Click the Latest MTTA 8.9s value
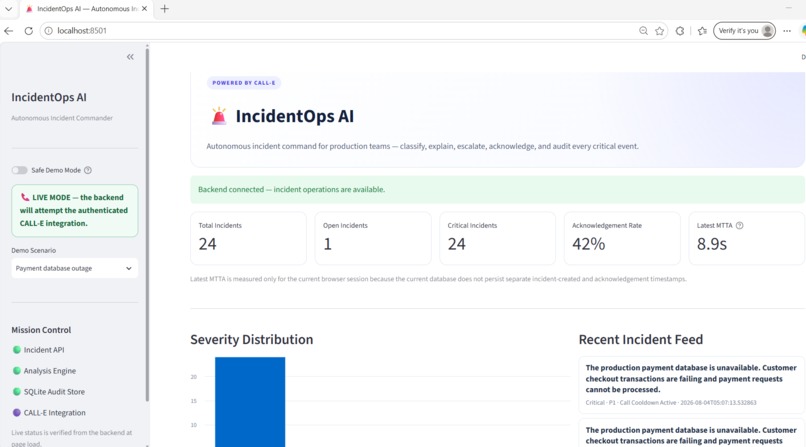Image resolution: width=806 pixels, height=447 pixels. click(712, 244)
